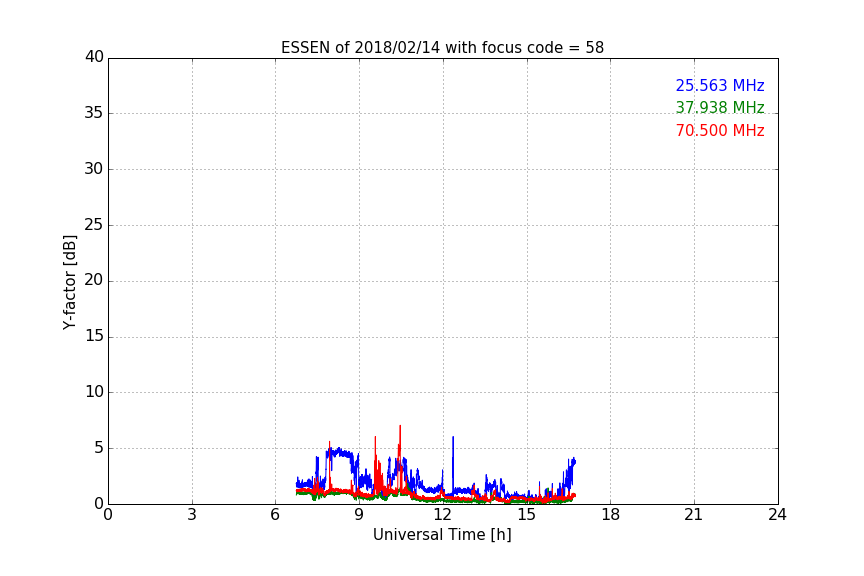
Task: Click the y-axis tick value 35
Action: click(x=94, y=113)
